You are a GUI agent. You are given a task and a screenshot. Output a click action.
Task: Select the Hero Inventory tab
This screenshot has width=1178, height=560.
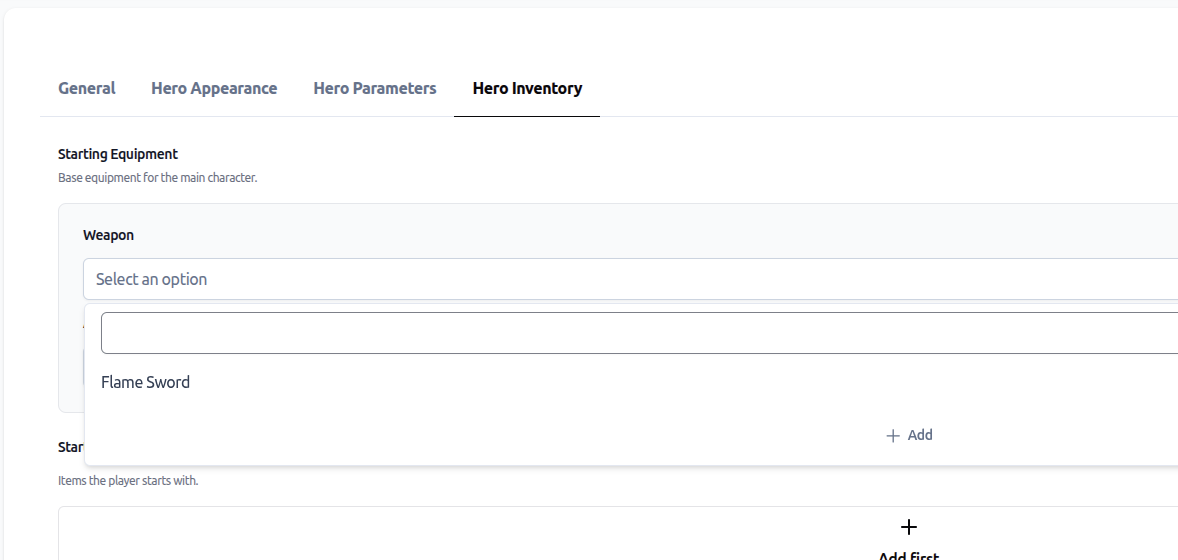point(527,88)
